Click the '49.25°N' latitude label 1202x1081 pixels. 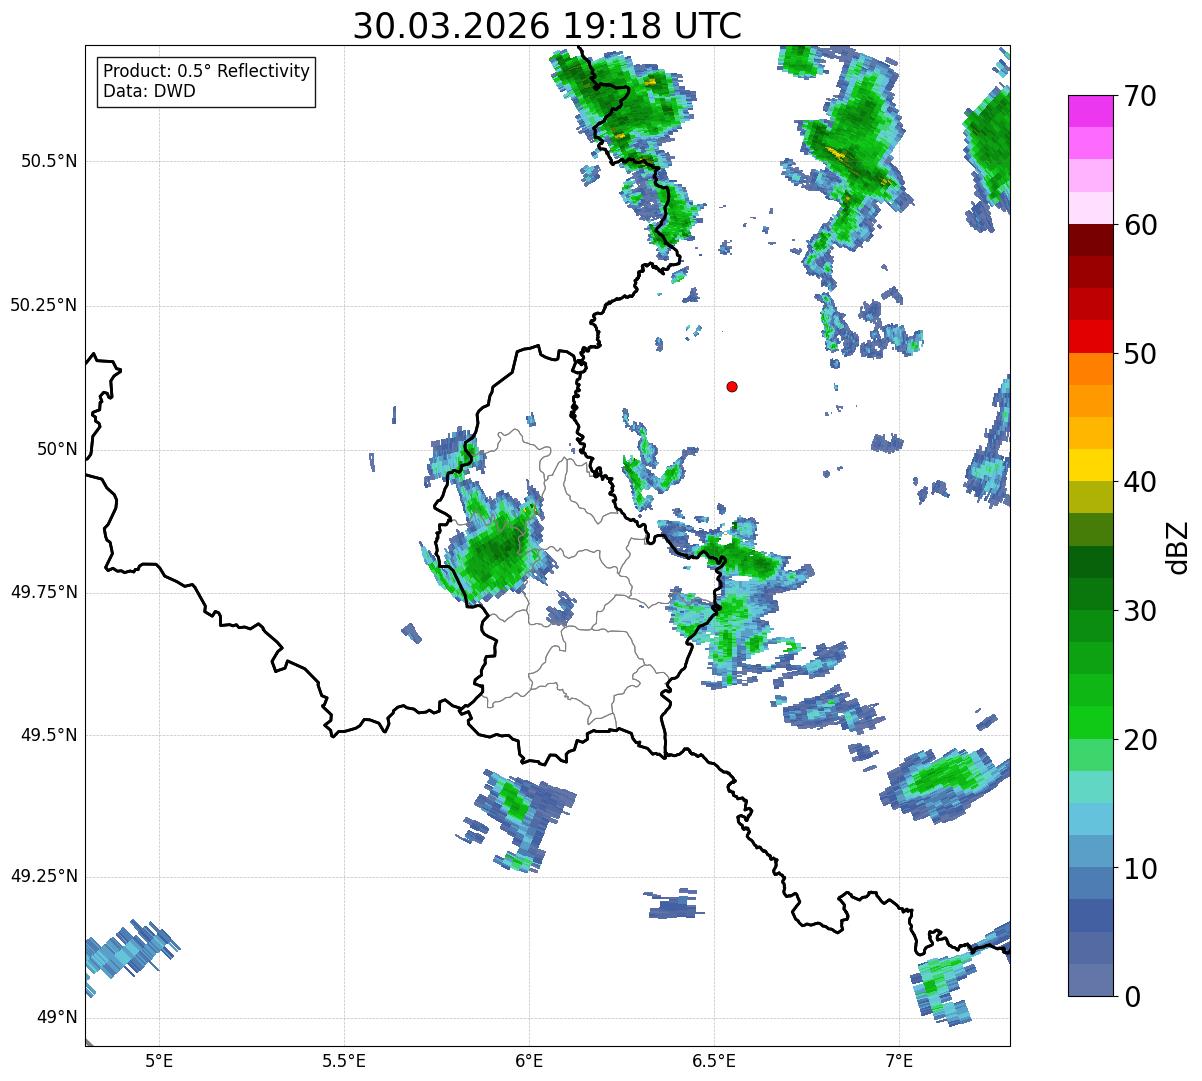(43, 877)
